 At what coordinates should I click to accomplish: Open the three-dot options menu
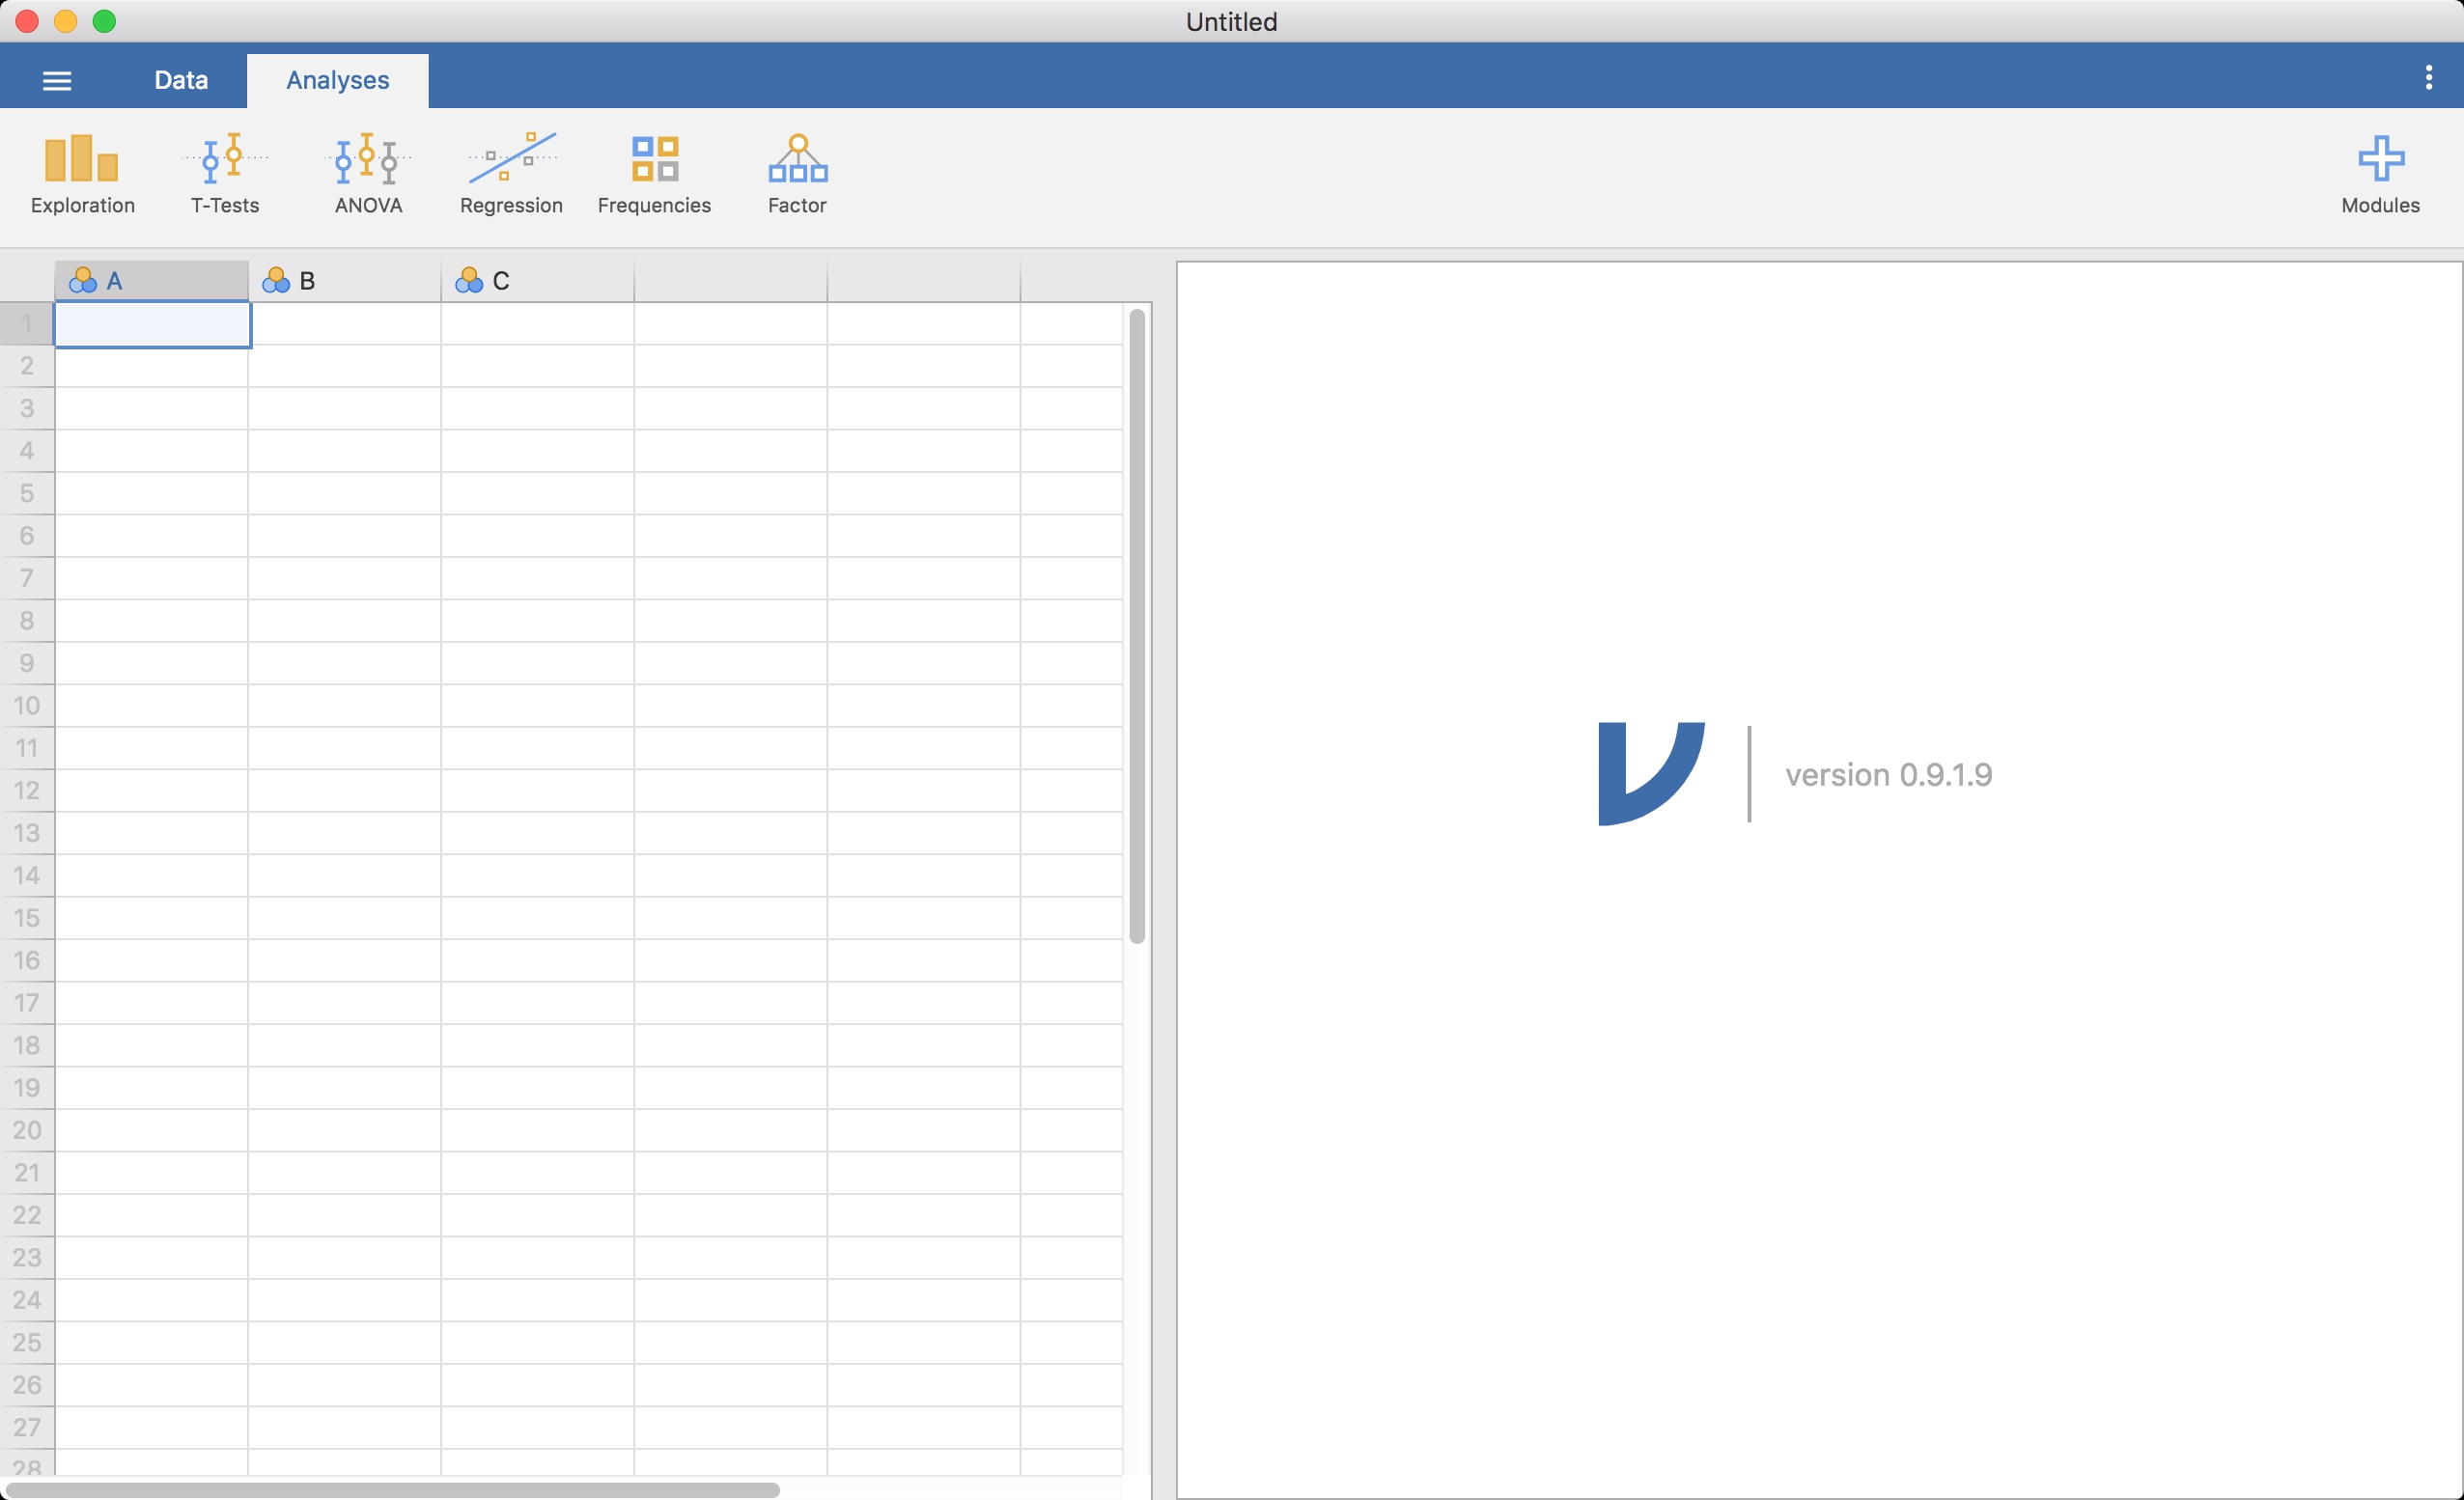point(2428,77)
